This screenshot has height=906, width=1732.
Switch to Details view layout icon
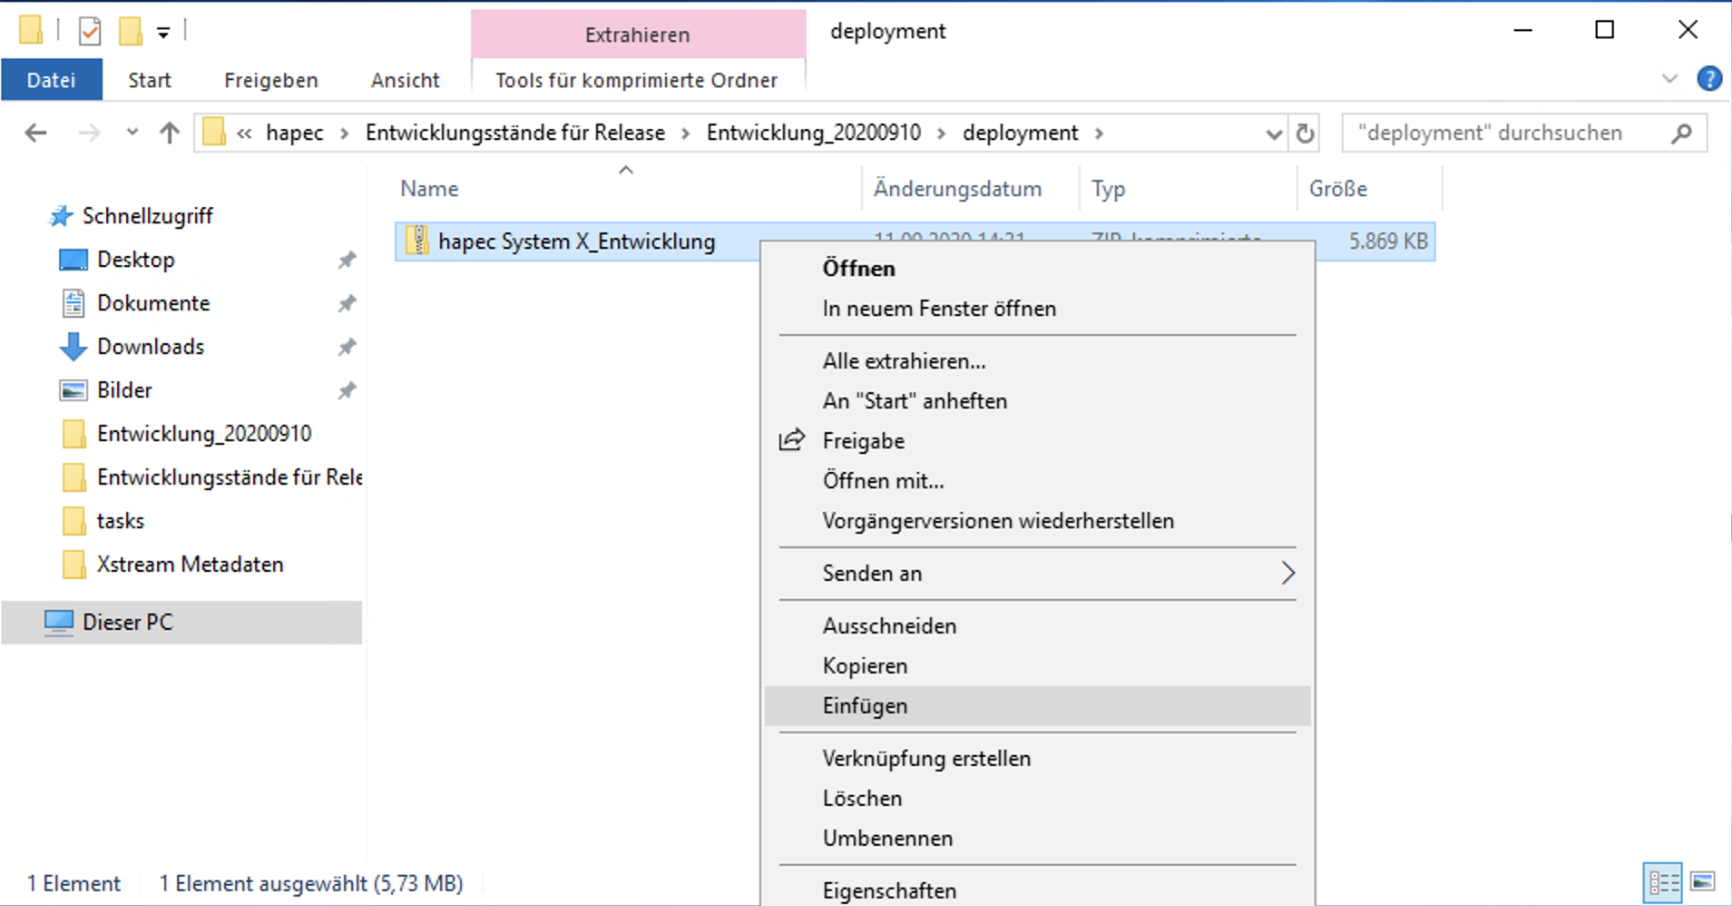tap(1663, 883)
